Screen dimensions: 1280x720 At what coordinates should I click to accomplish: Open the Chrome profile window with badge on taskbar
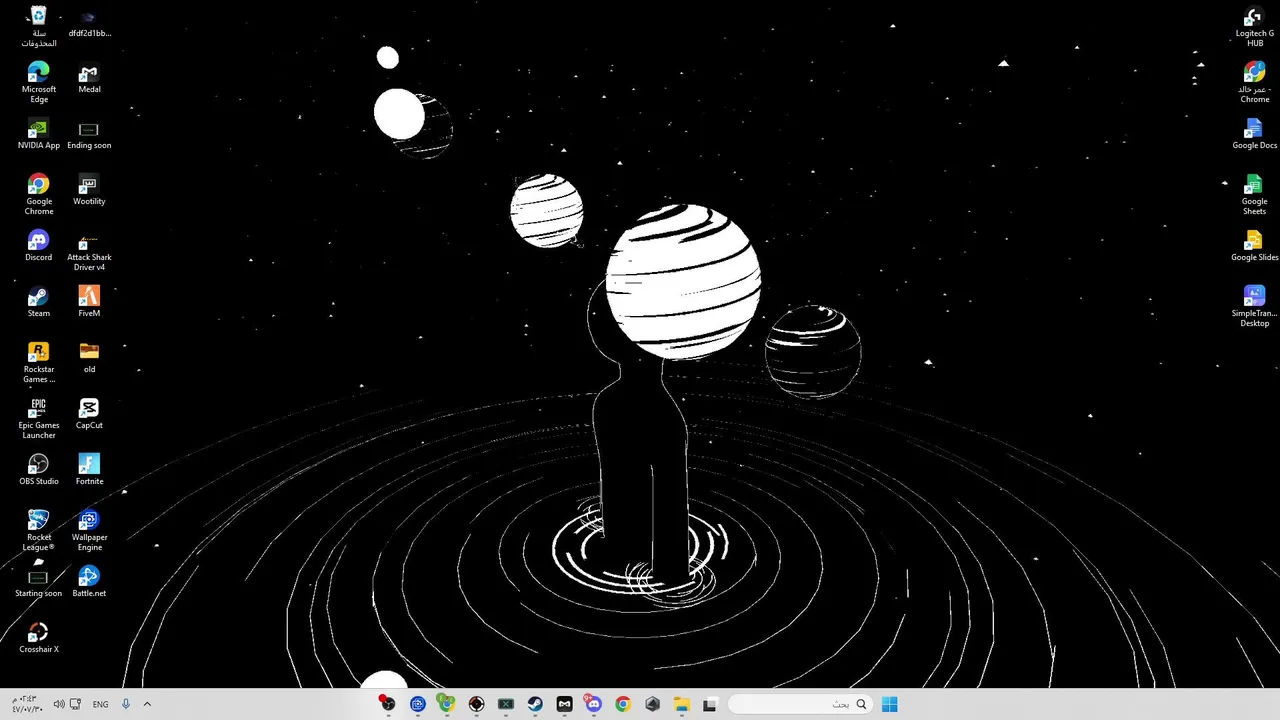pos(446,704)
